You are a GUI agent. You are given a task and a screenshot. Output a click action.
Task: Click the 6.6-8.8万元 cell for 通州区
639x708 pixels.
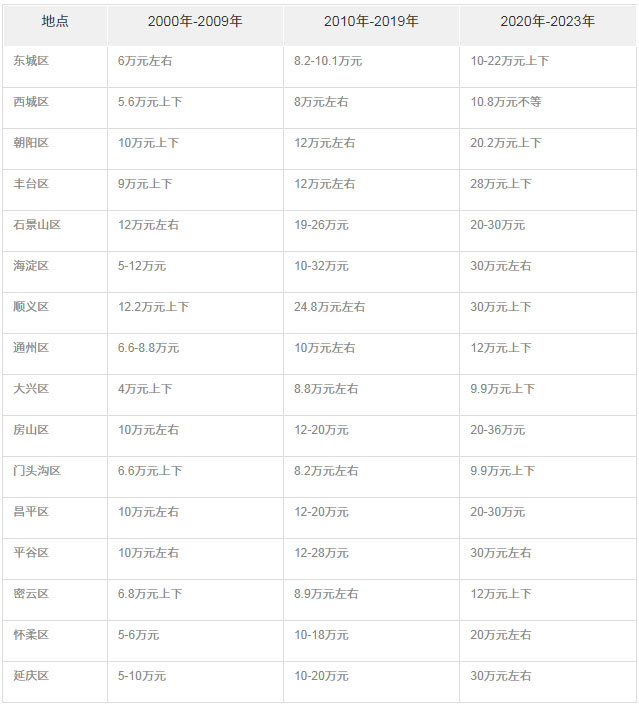(148, 348)
